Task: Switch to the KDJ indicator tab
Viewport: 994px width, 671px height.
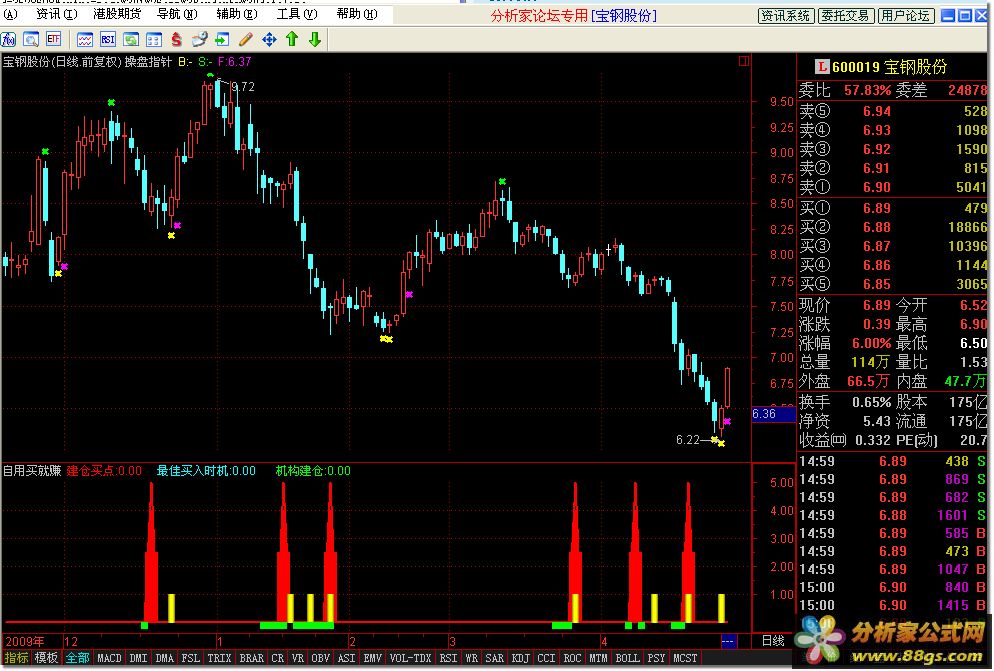Action: click(x=520, y=658)
